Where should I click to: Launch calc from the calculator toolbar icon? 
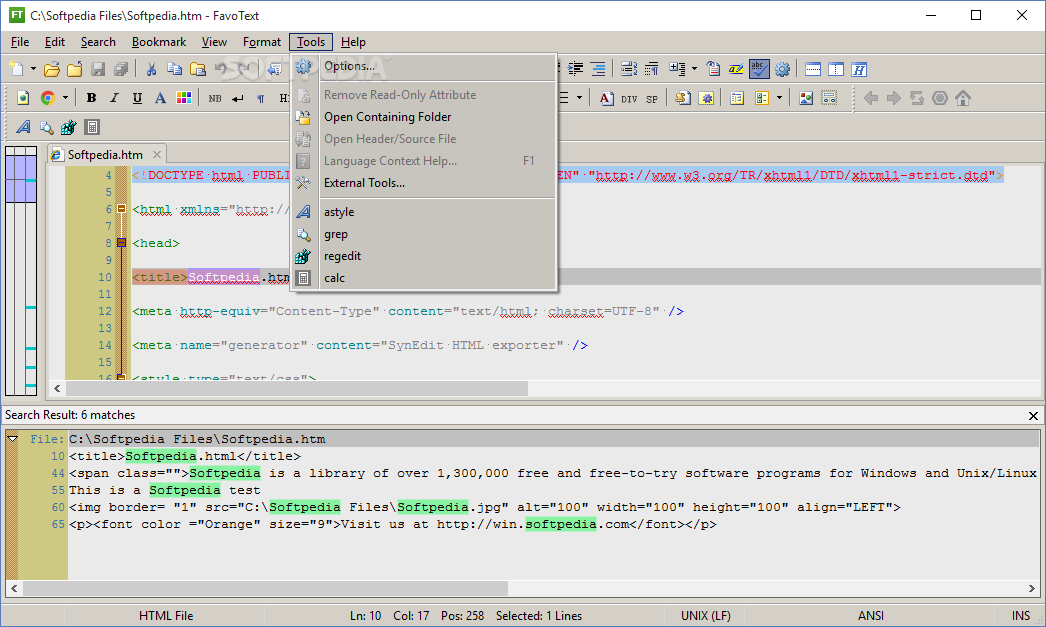[92, 127]
